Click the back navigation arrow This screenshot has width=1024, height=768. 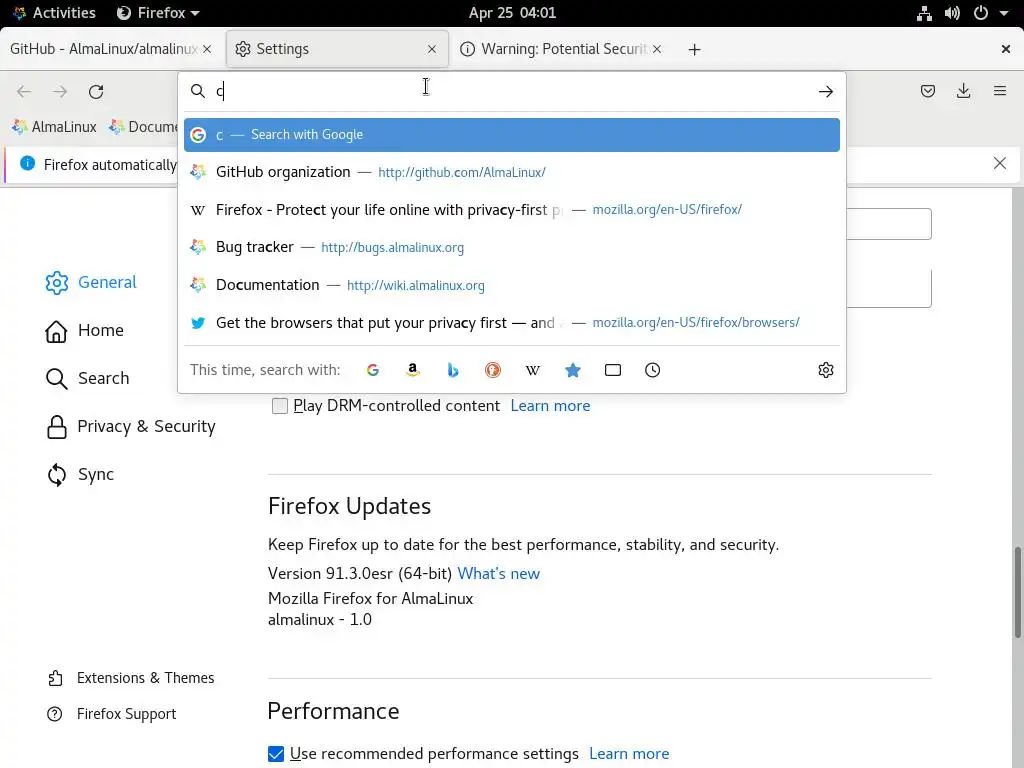click(24, 91)
